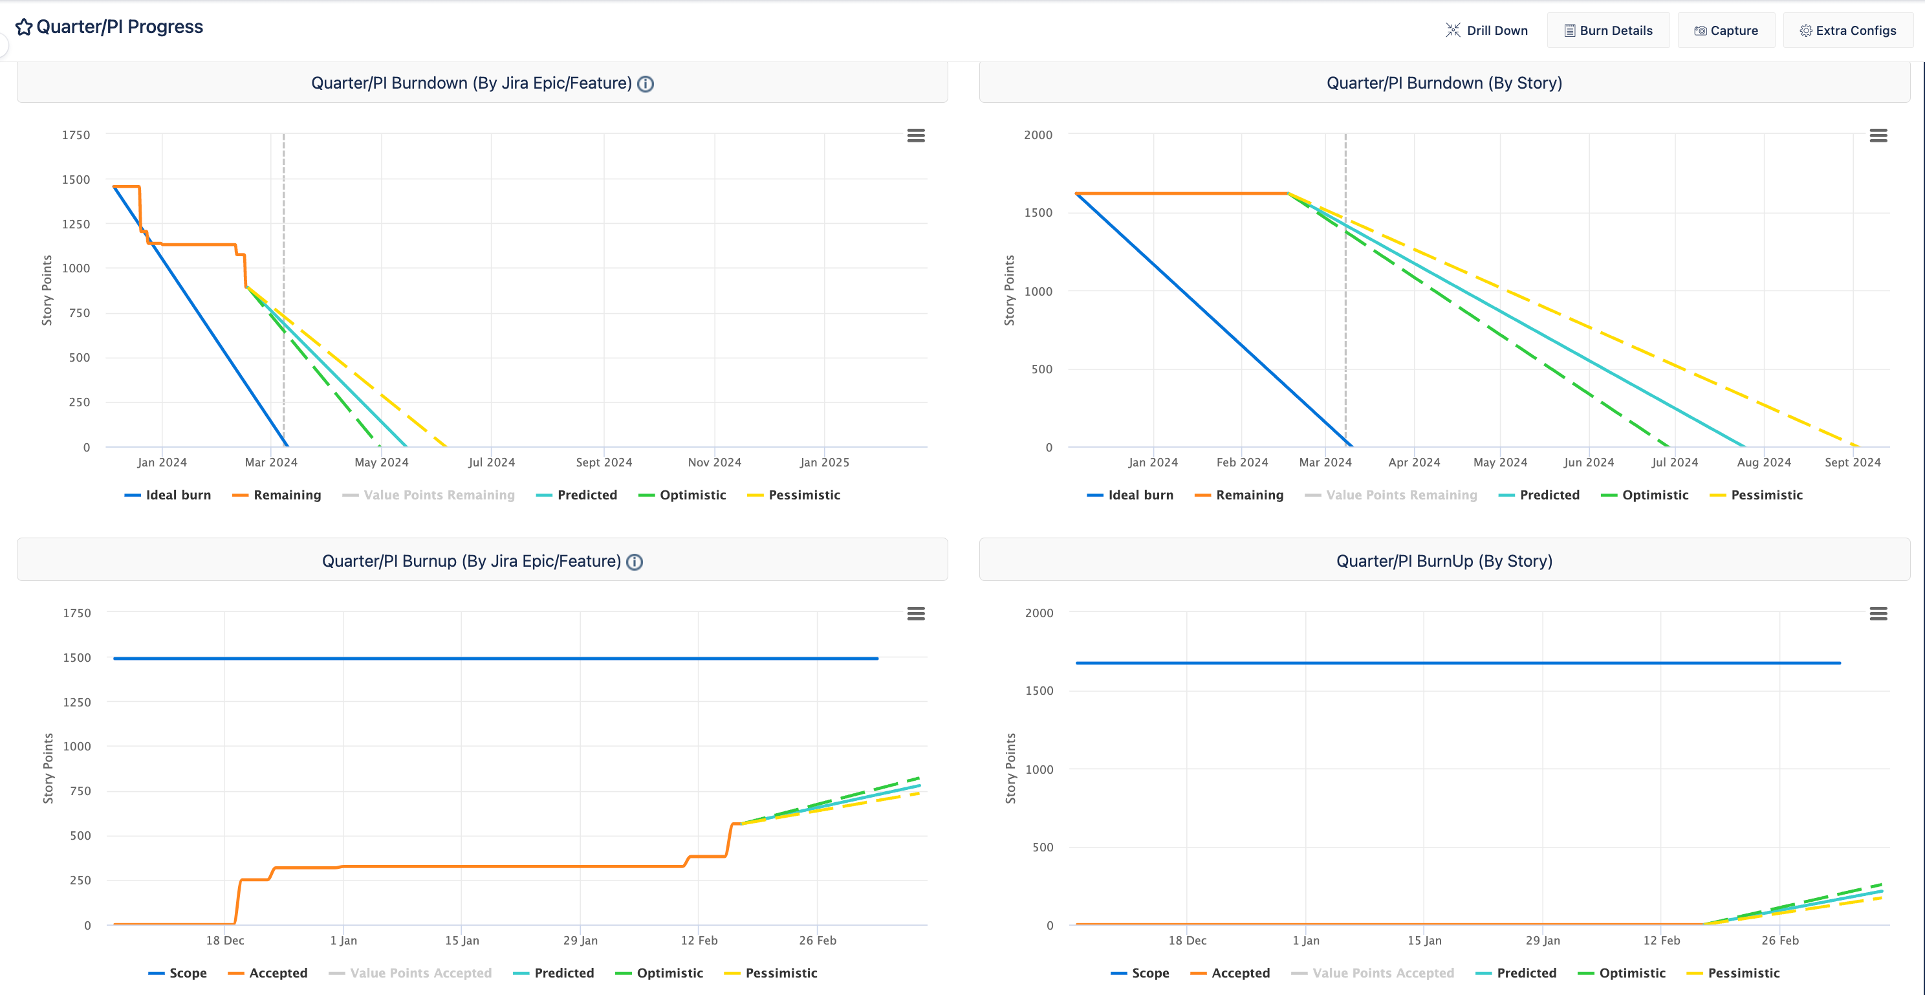Open hamburger menu of Epic/Feature burndown chart
This screenshot has width=1926, height=996.
916,136
